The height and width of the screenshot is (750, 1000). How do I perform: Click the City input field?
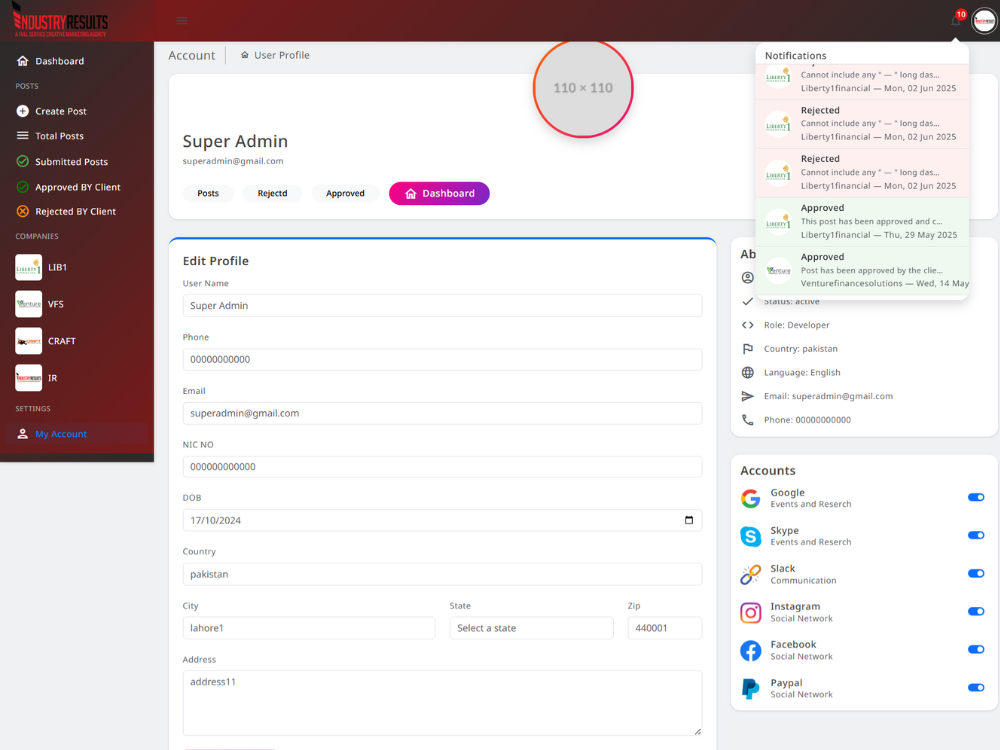[x=309, y=628]
